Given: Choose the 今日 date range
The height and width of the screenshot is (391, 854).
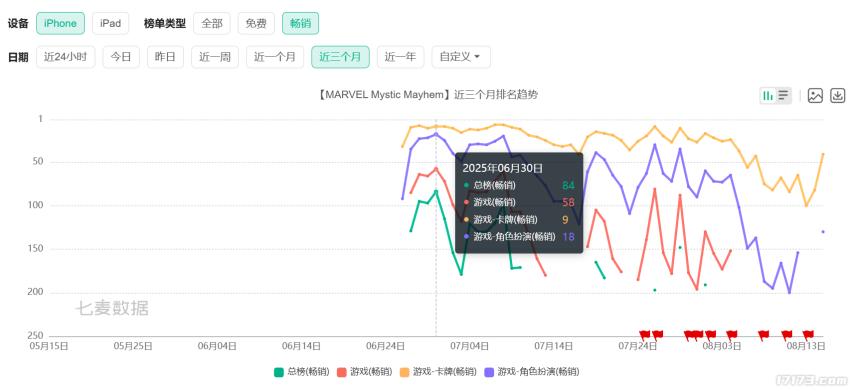Looking at the screenshot, I should pyautogui.click(x=121, y=57).
